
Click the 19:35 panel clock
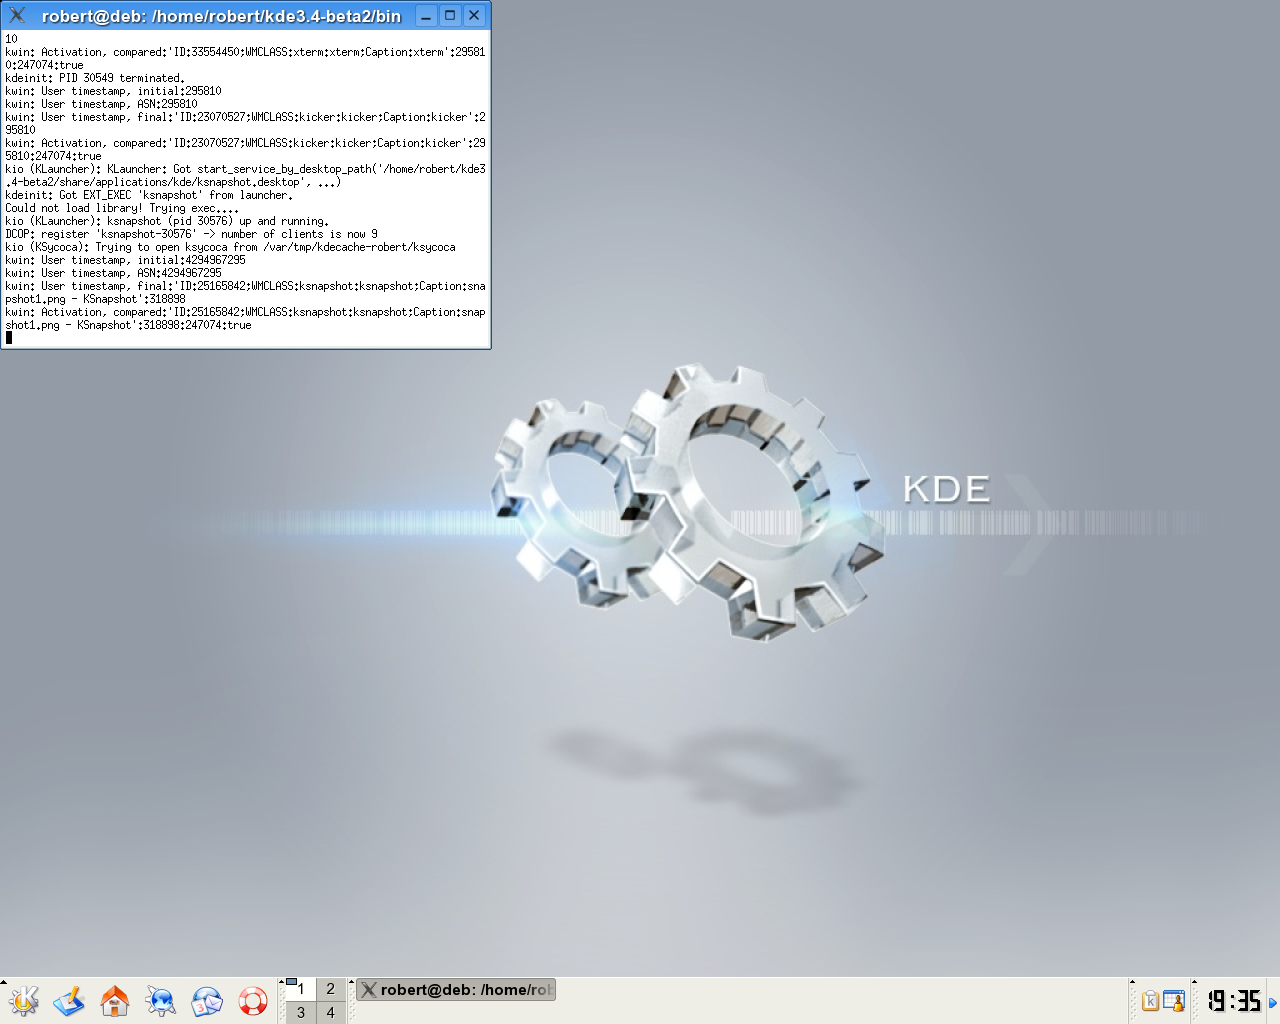click(x=1234, y=1001)
